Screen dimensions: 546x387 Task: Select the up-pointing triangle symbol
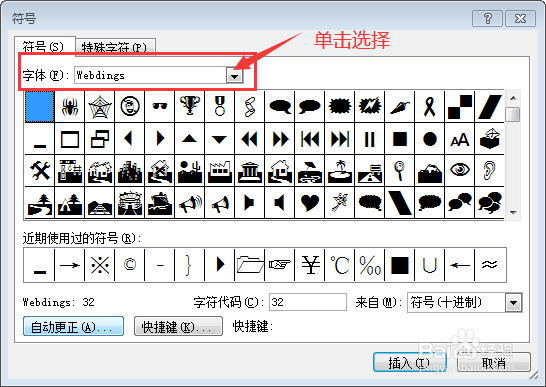click(190, 139)
